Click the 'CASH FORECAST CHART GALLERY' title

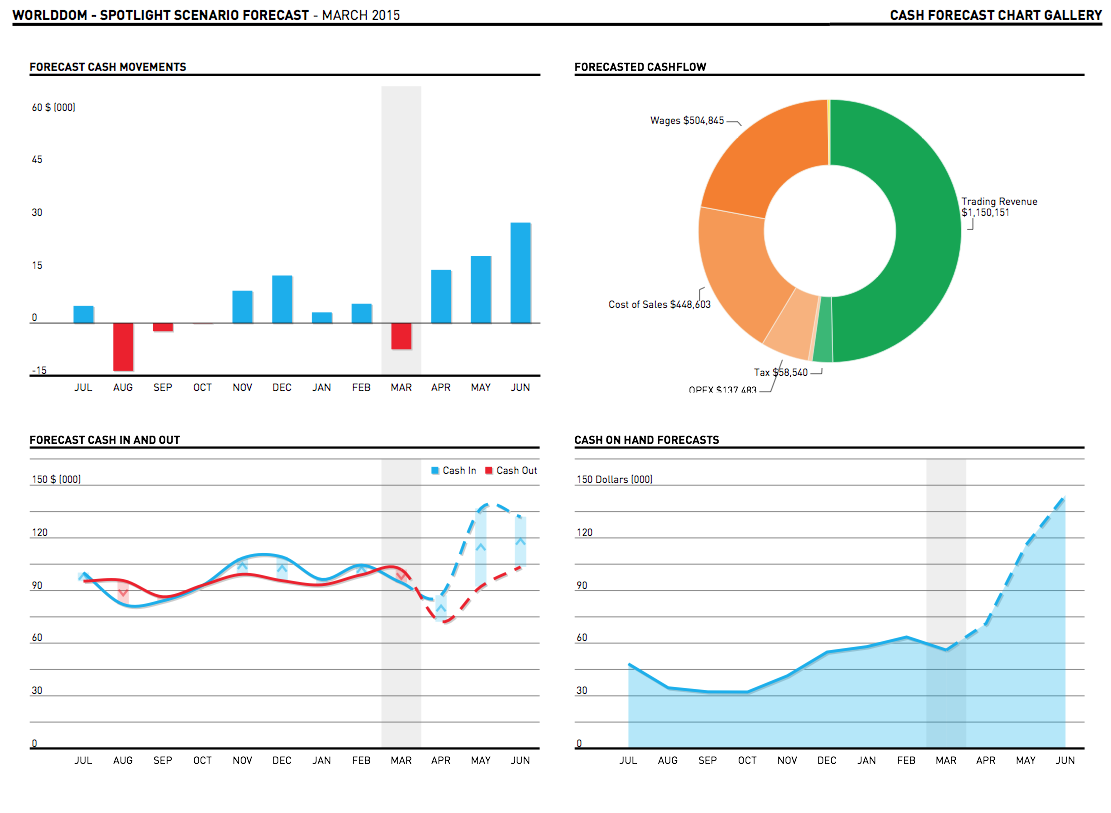996,15
